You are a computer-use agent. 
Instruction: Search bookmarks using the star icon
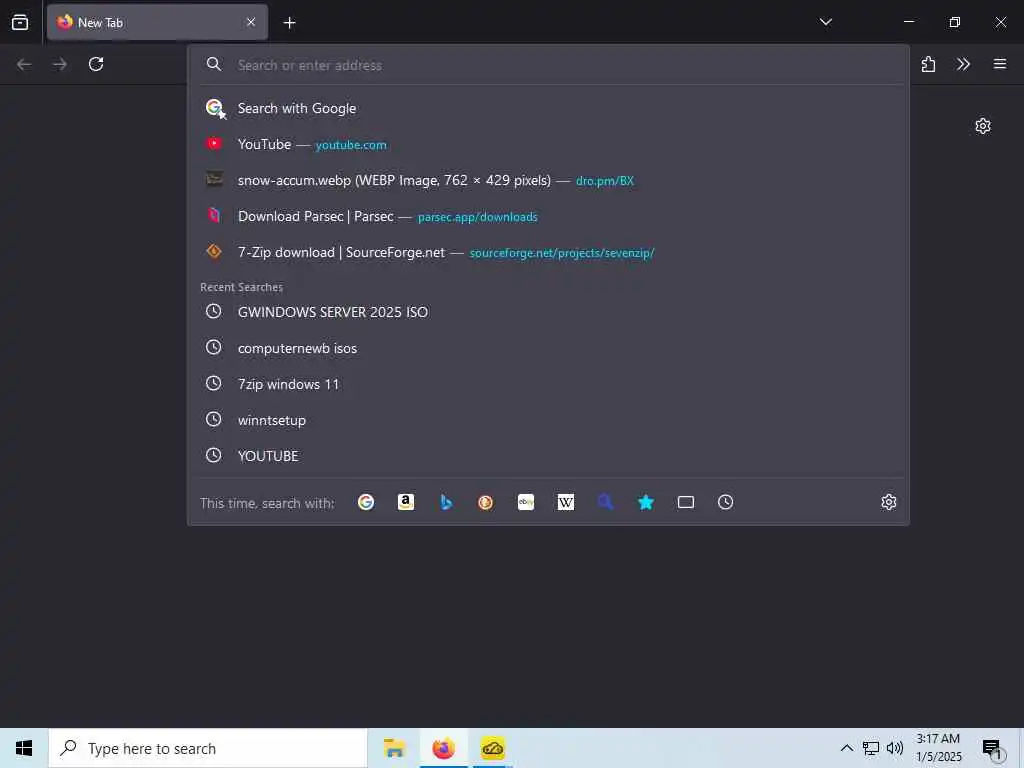[x=646, y=502]
